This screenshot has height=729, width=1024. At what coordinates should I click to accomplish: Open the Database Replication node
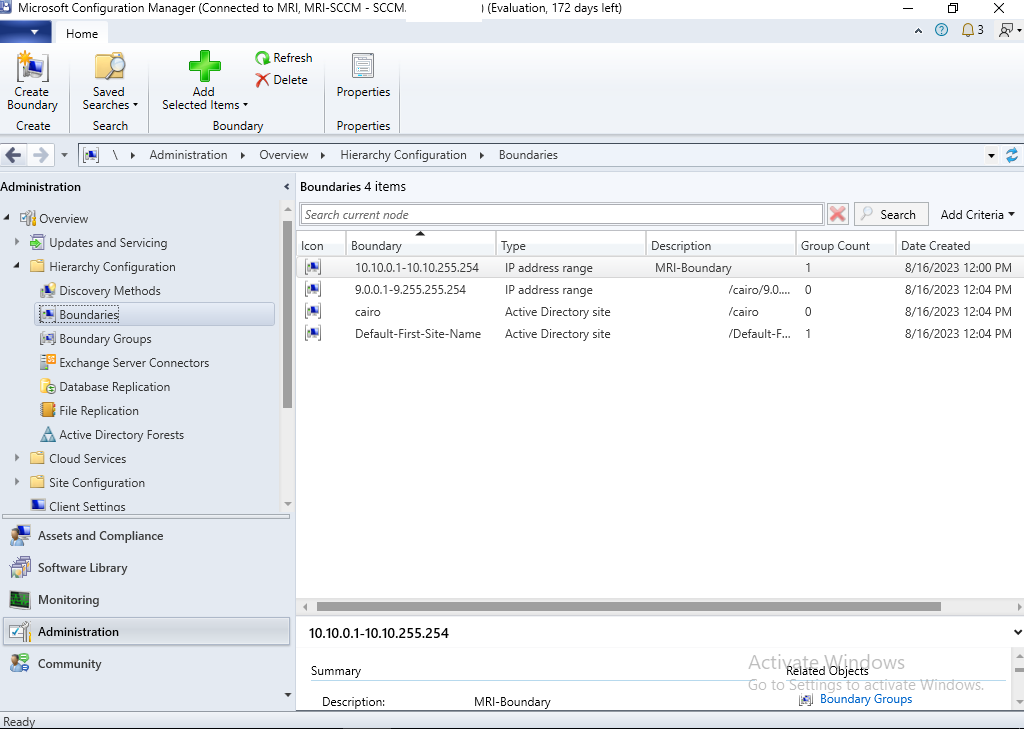pos(114,387)
